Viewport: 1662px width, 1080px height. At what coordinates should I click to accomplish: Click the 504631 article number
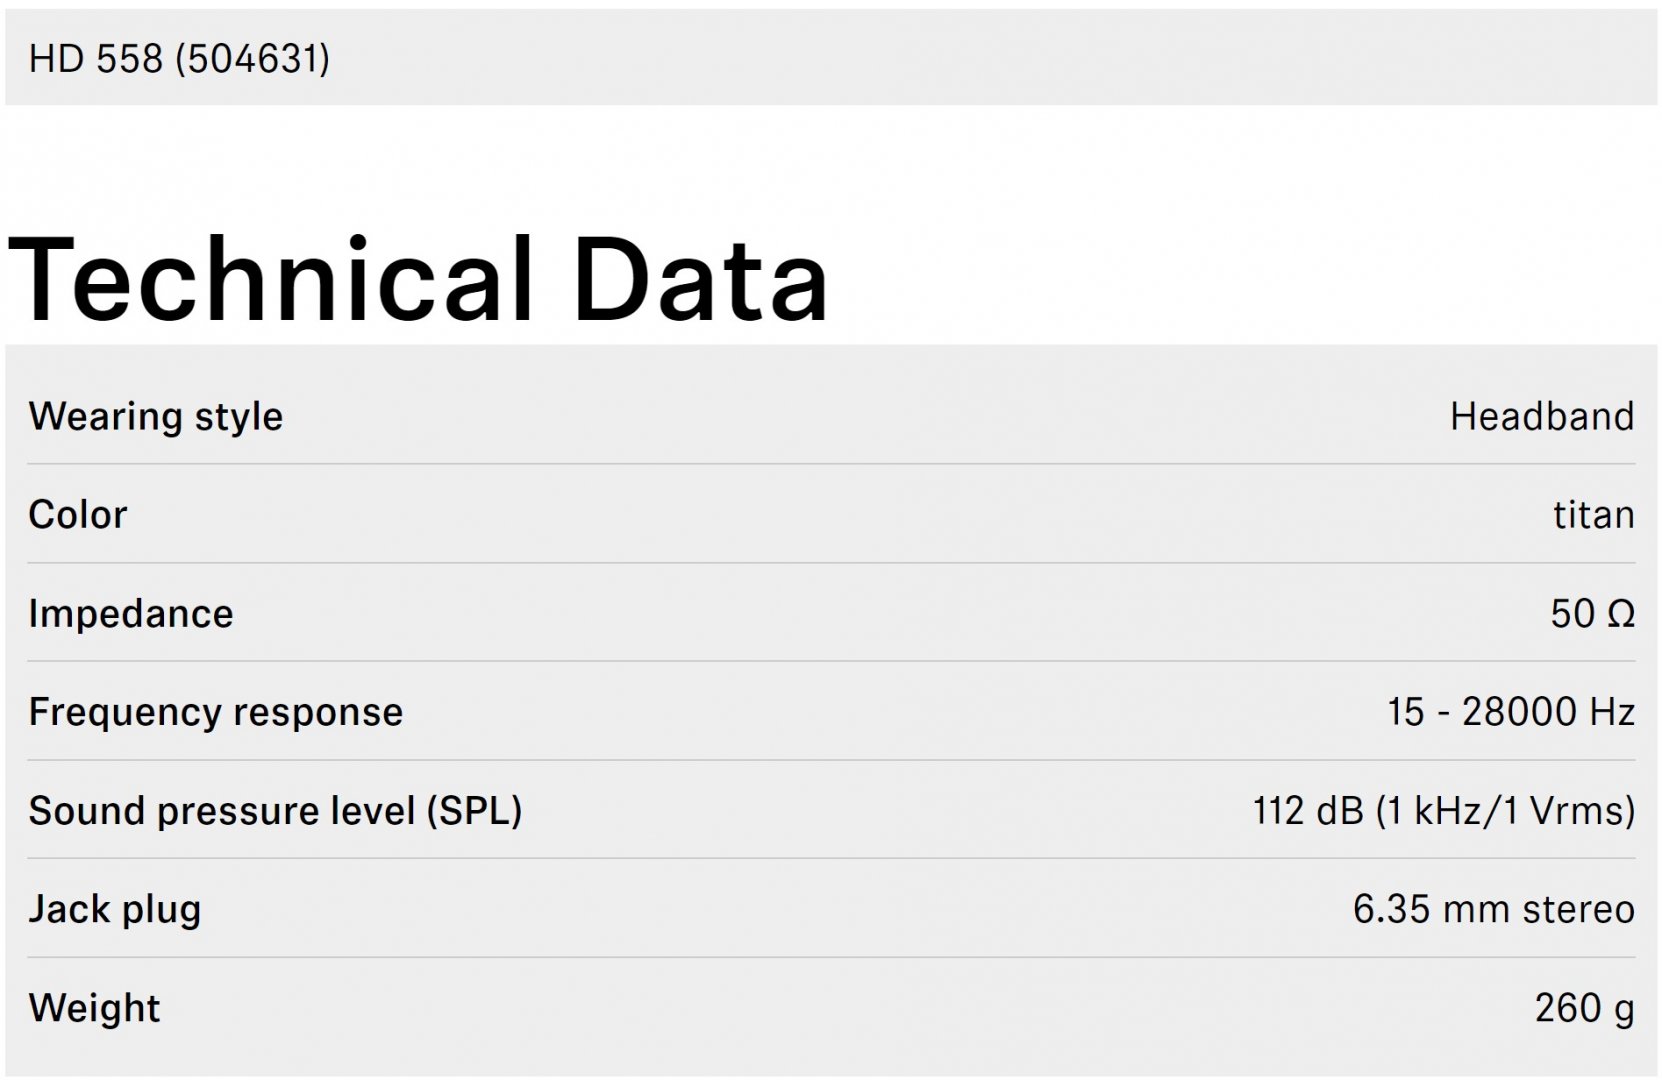(252, 59)
